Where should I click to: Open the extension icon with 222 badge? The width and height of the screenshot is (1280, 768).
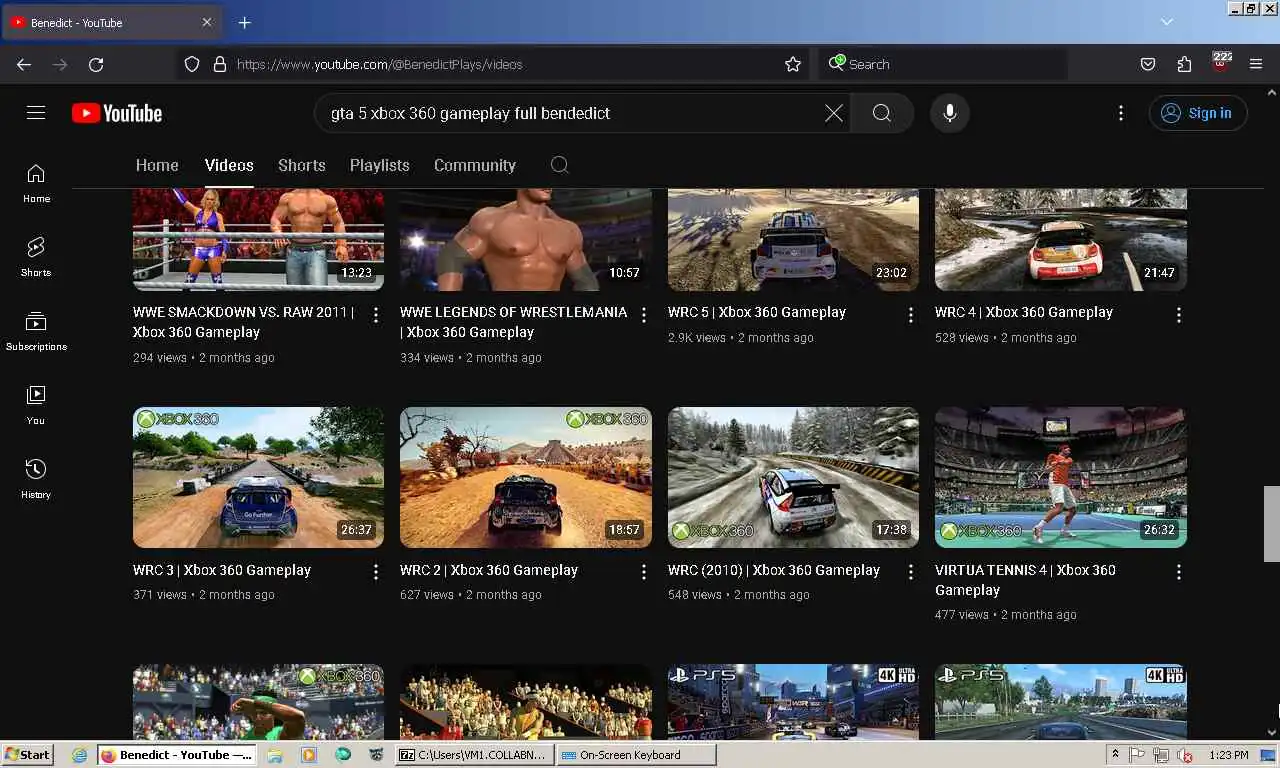(1220, 62)
